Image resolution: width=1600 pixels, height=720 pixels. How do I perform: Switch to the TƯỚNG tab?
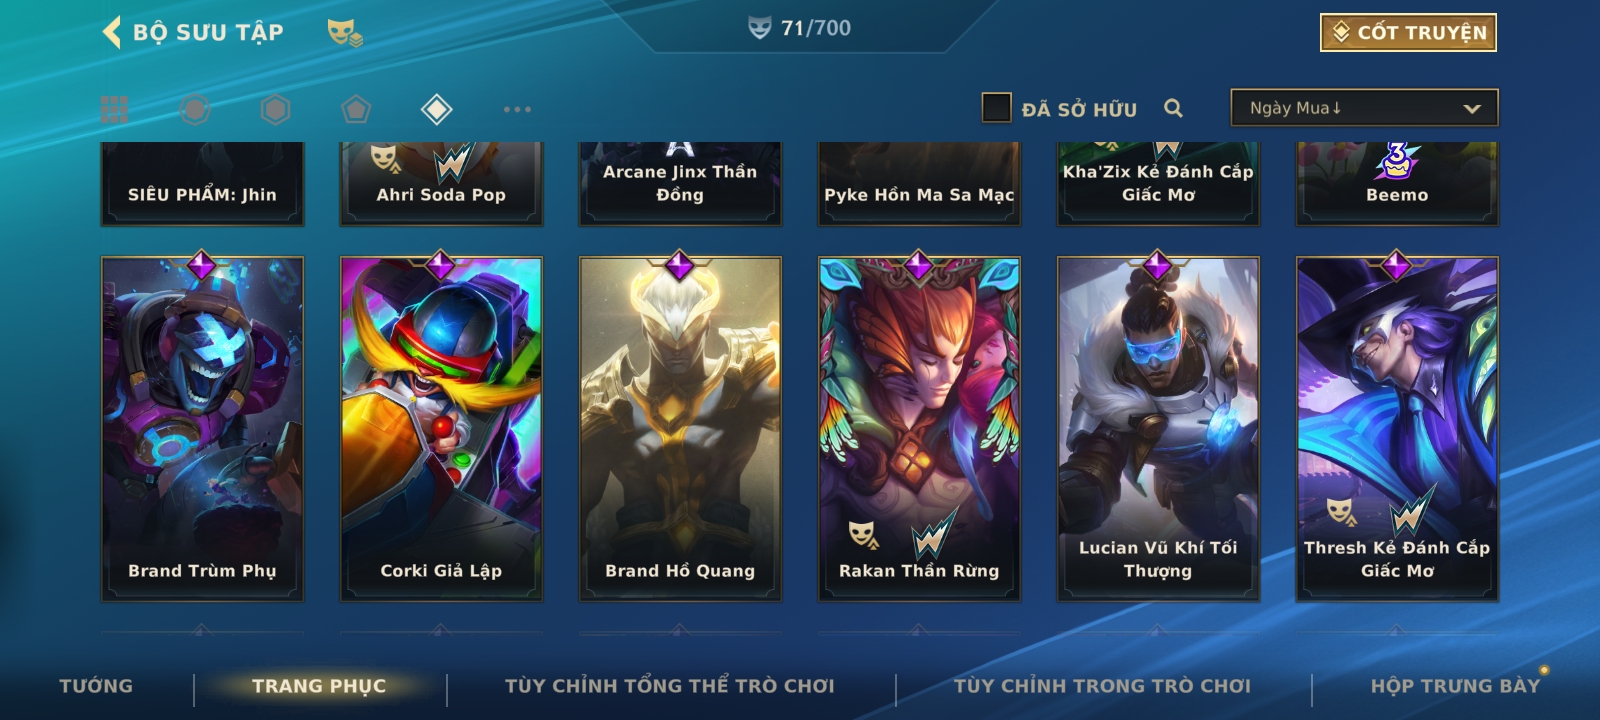click(x=96, y=686)
